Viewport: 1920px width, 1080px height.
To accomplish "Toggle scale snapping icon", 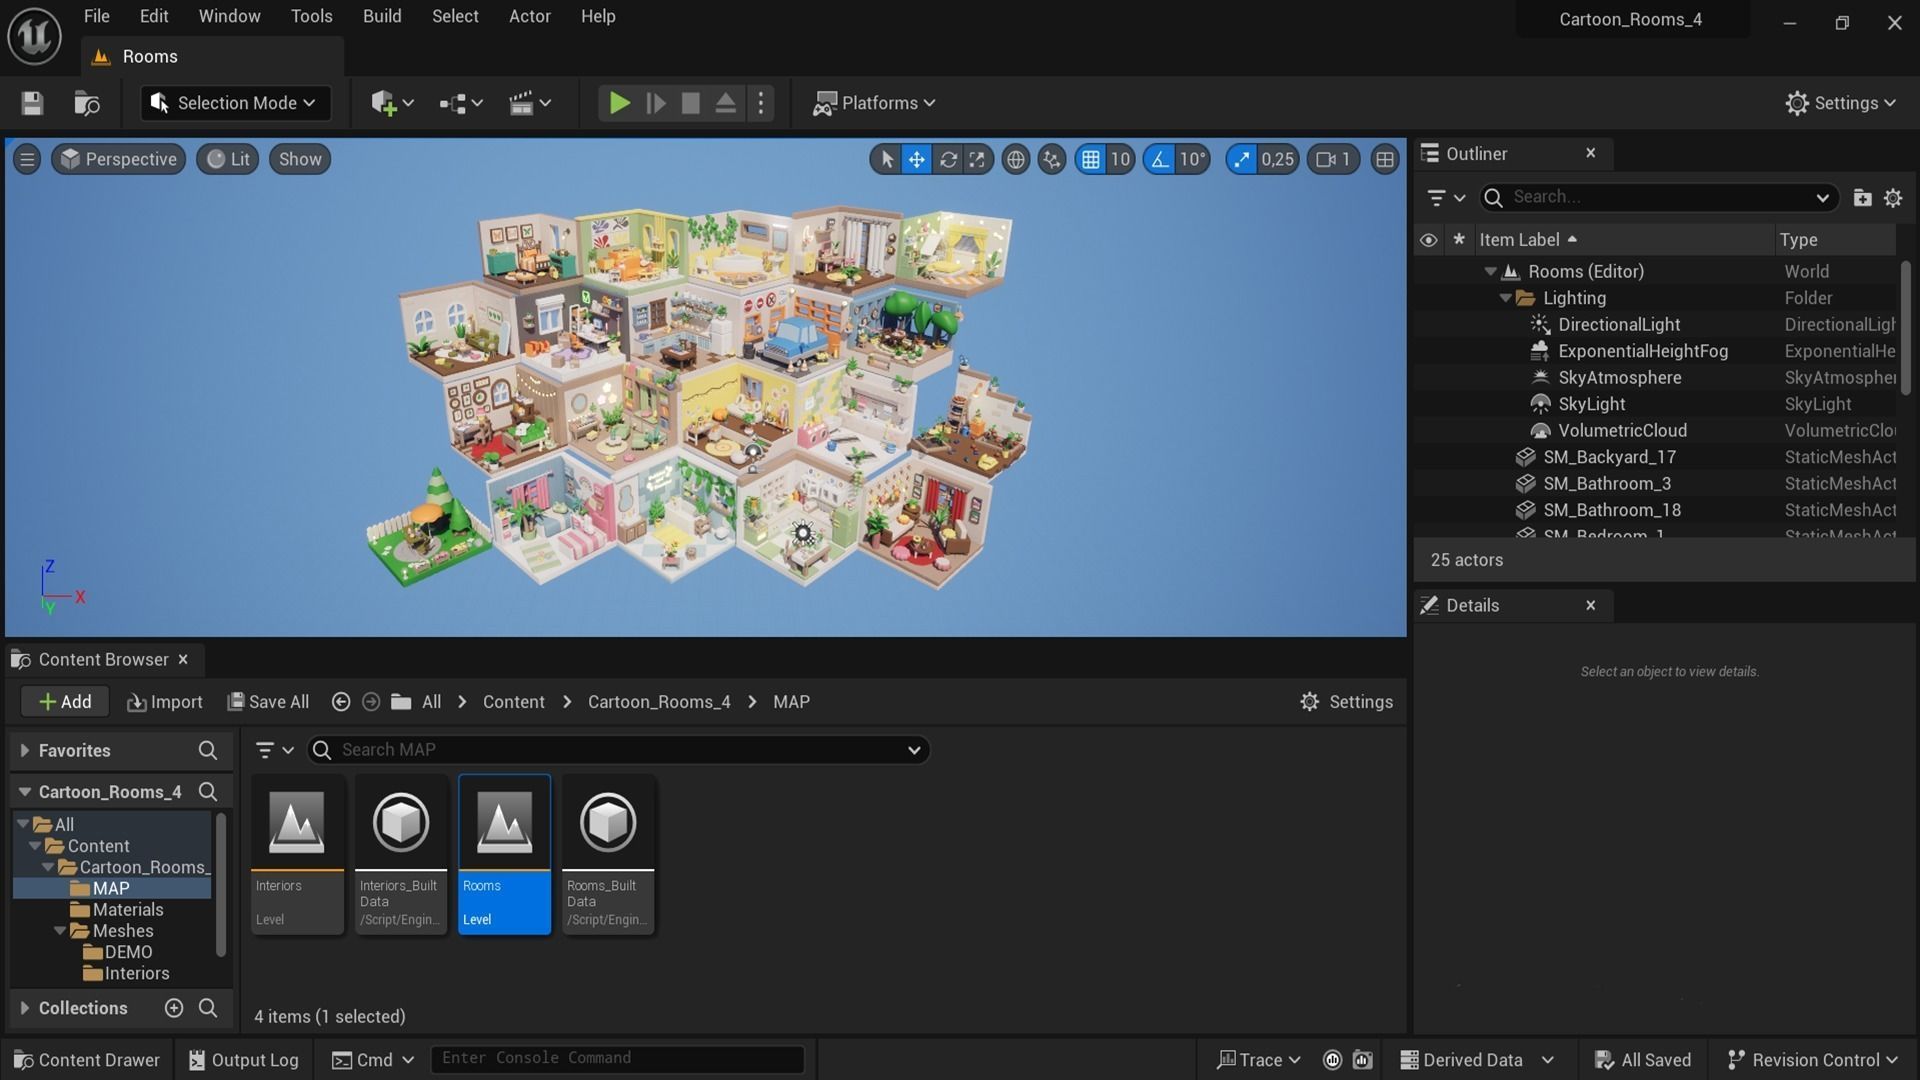I will (x=1241, y=159).
